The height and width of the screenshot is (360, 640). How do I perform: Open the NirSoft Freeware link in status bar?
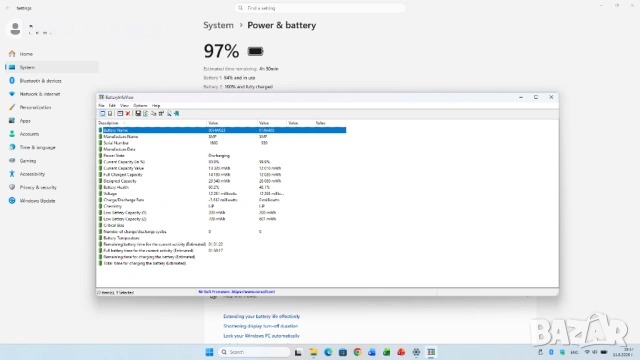236,292
